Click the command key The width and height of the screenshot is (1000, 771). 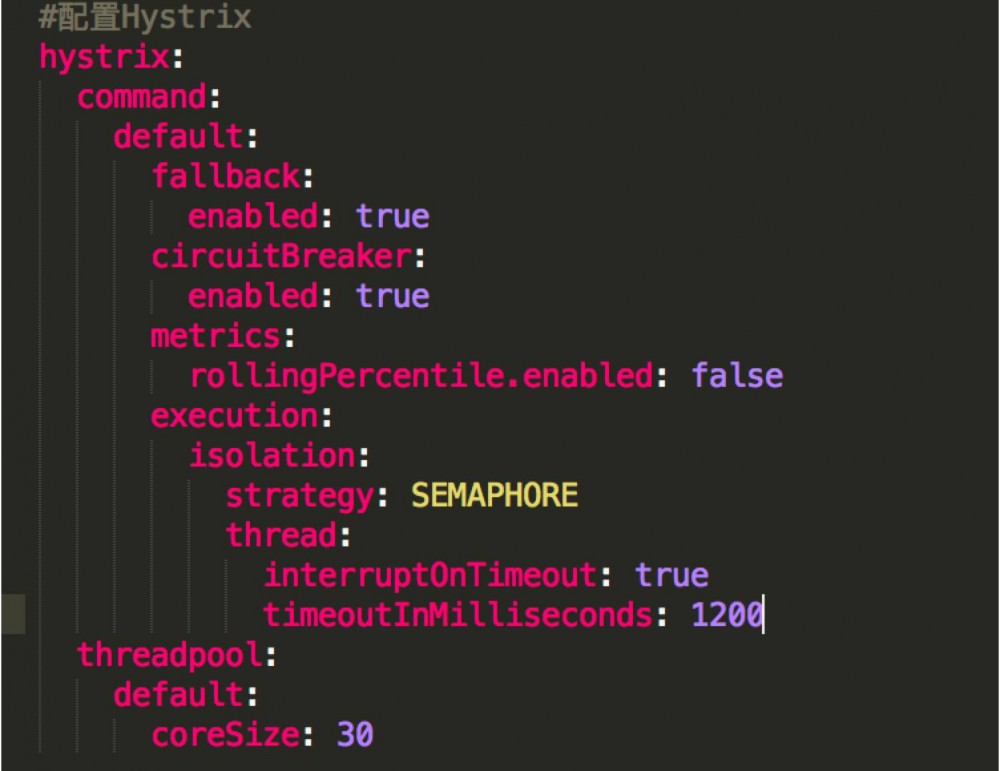(x=141, y=97)
